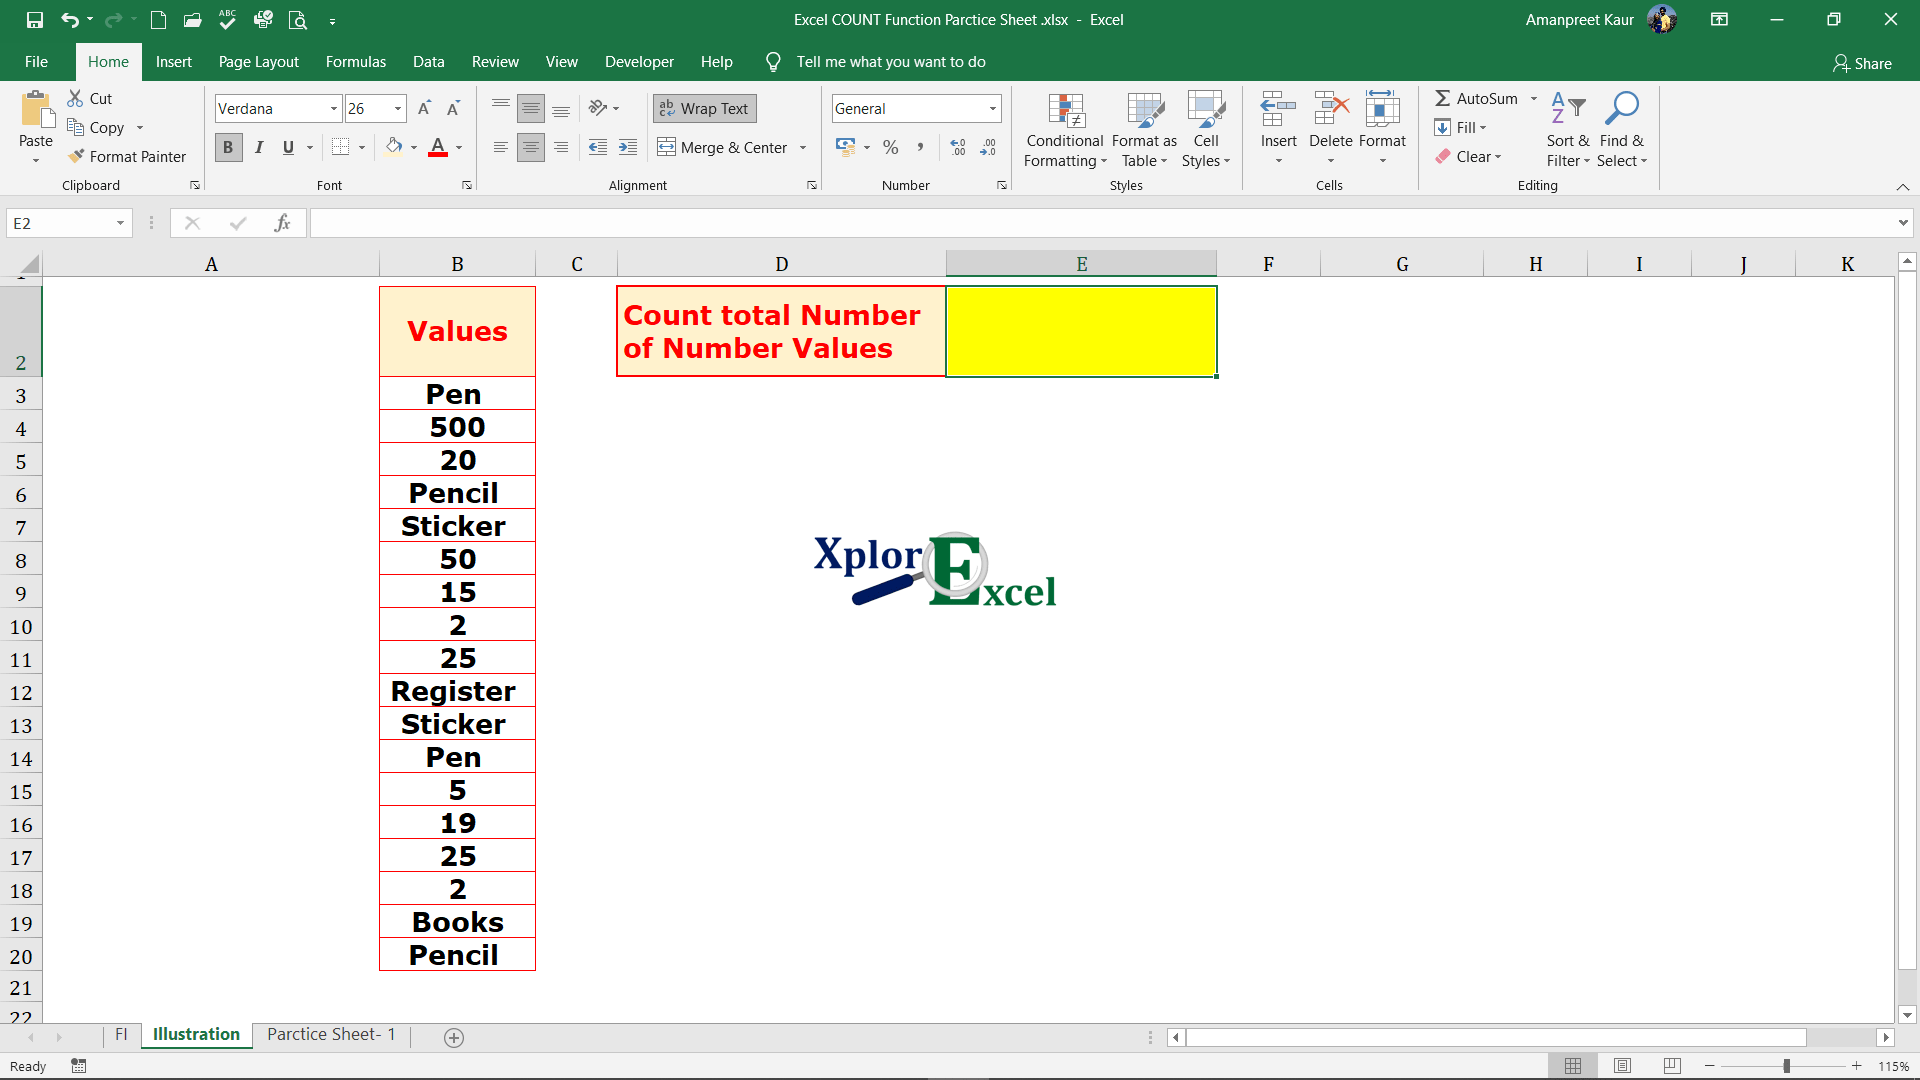
Task: Click the New blank workbook icon
Action: pyautogui.click(x=158, y=20)
